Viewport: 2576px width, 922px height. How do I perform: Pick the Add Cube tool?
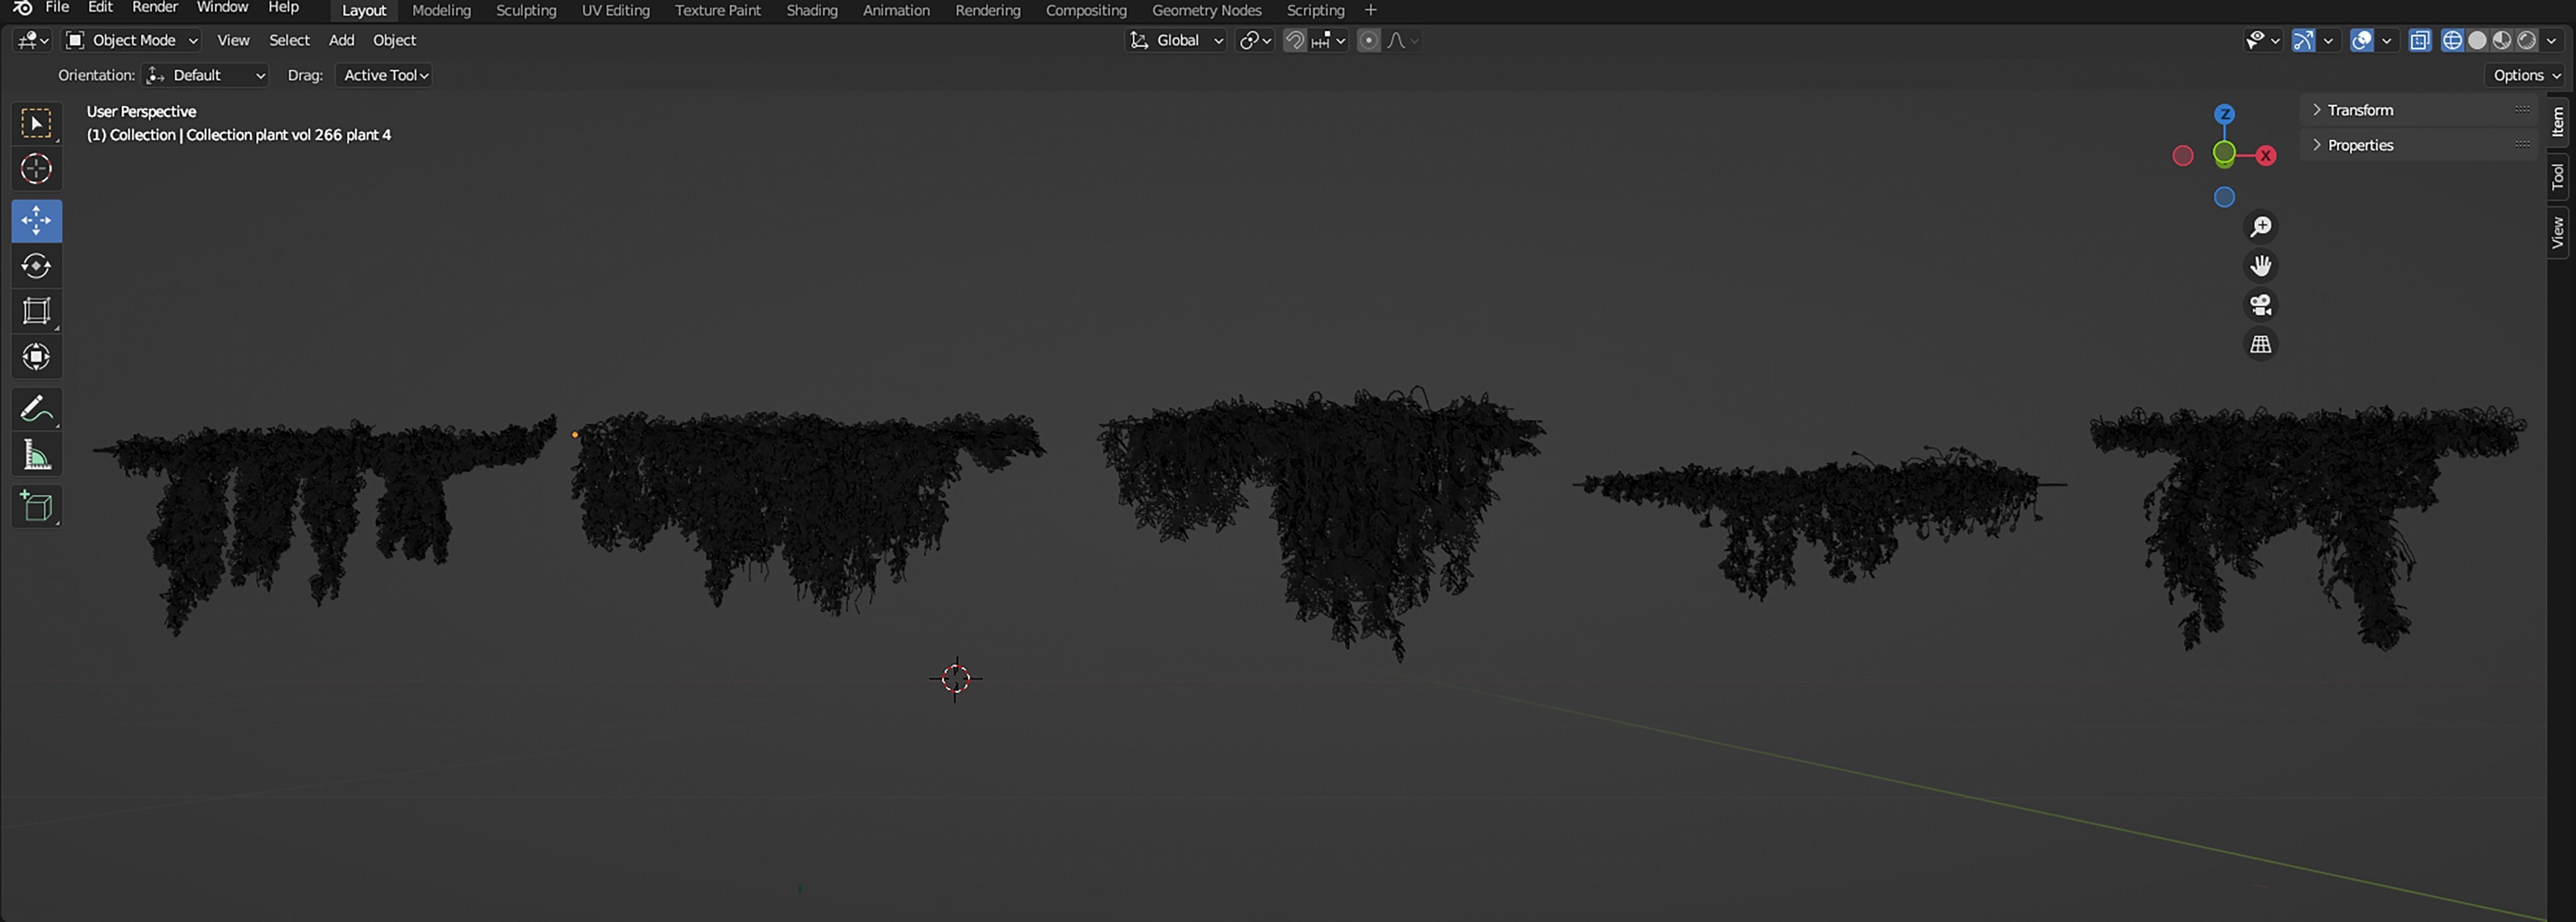[x=37, y=507]
